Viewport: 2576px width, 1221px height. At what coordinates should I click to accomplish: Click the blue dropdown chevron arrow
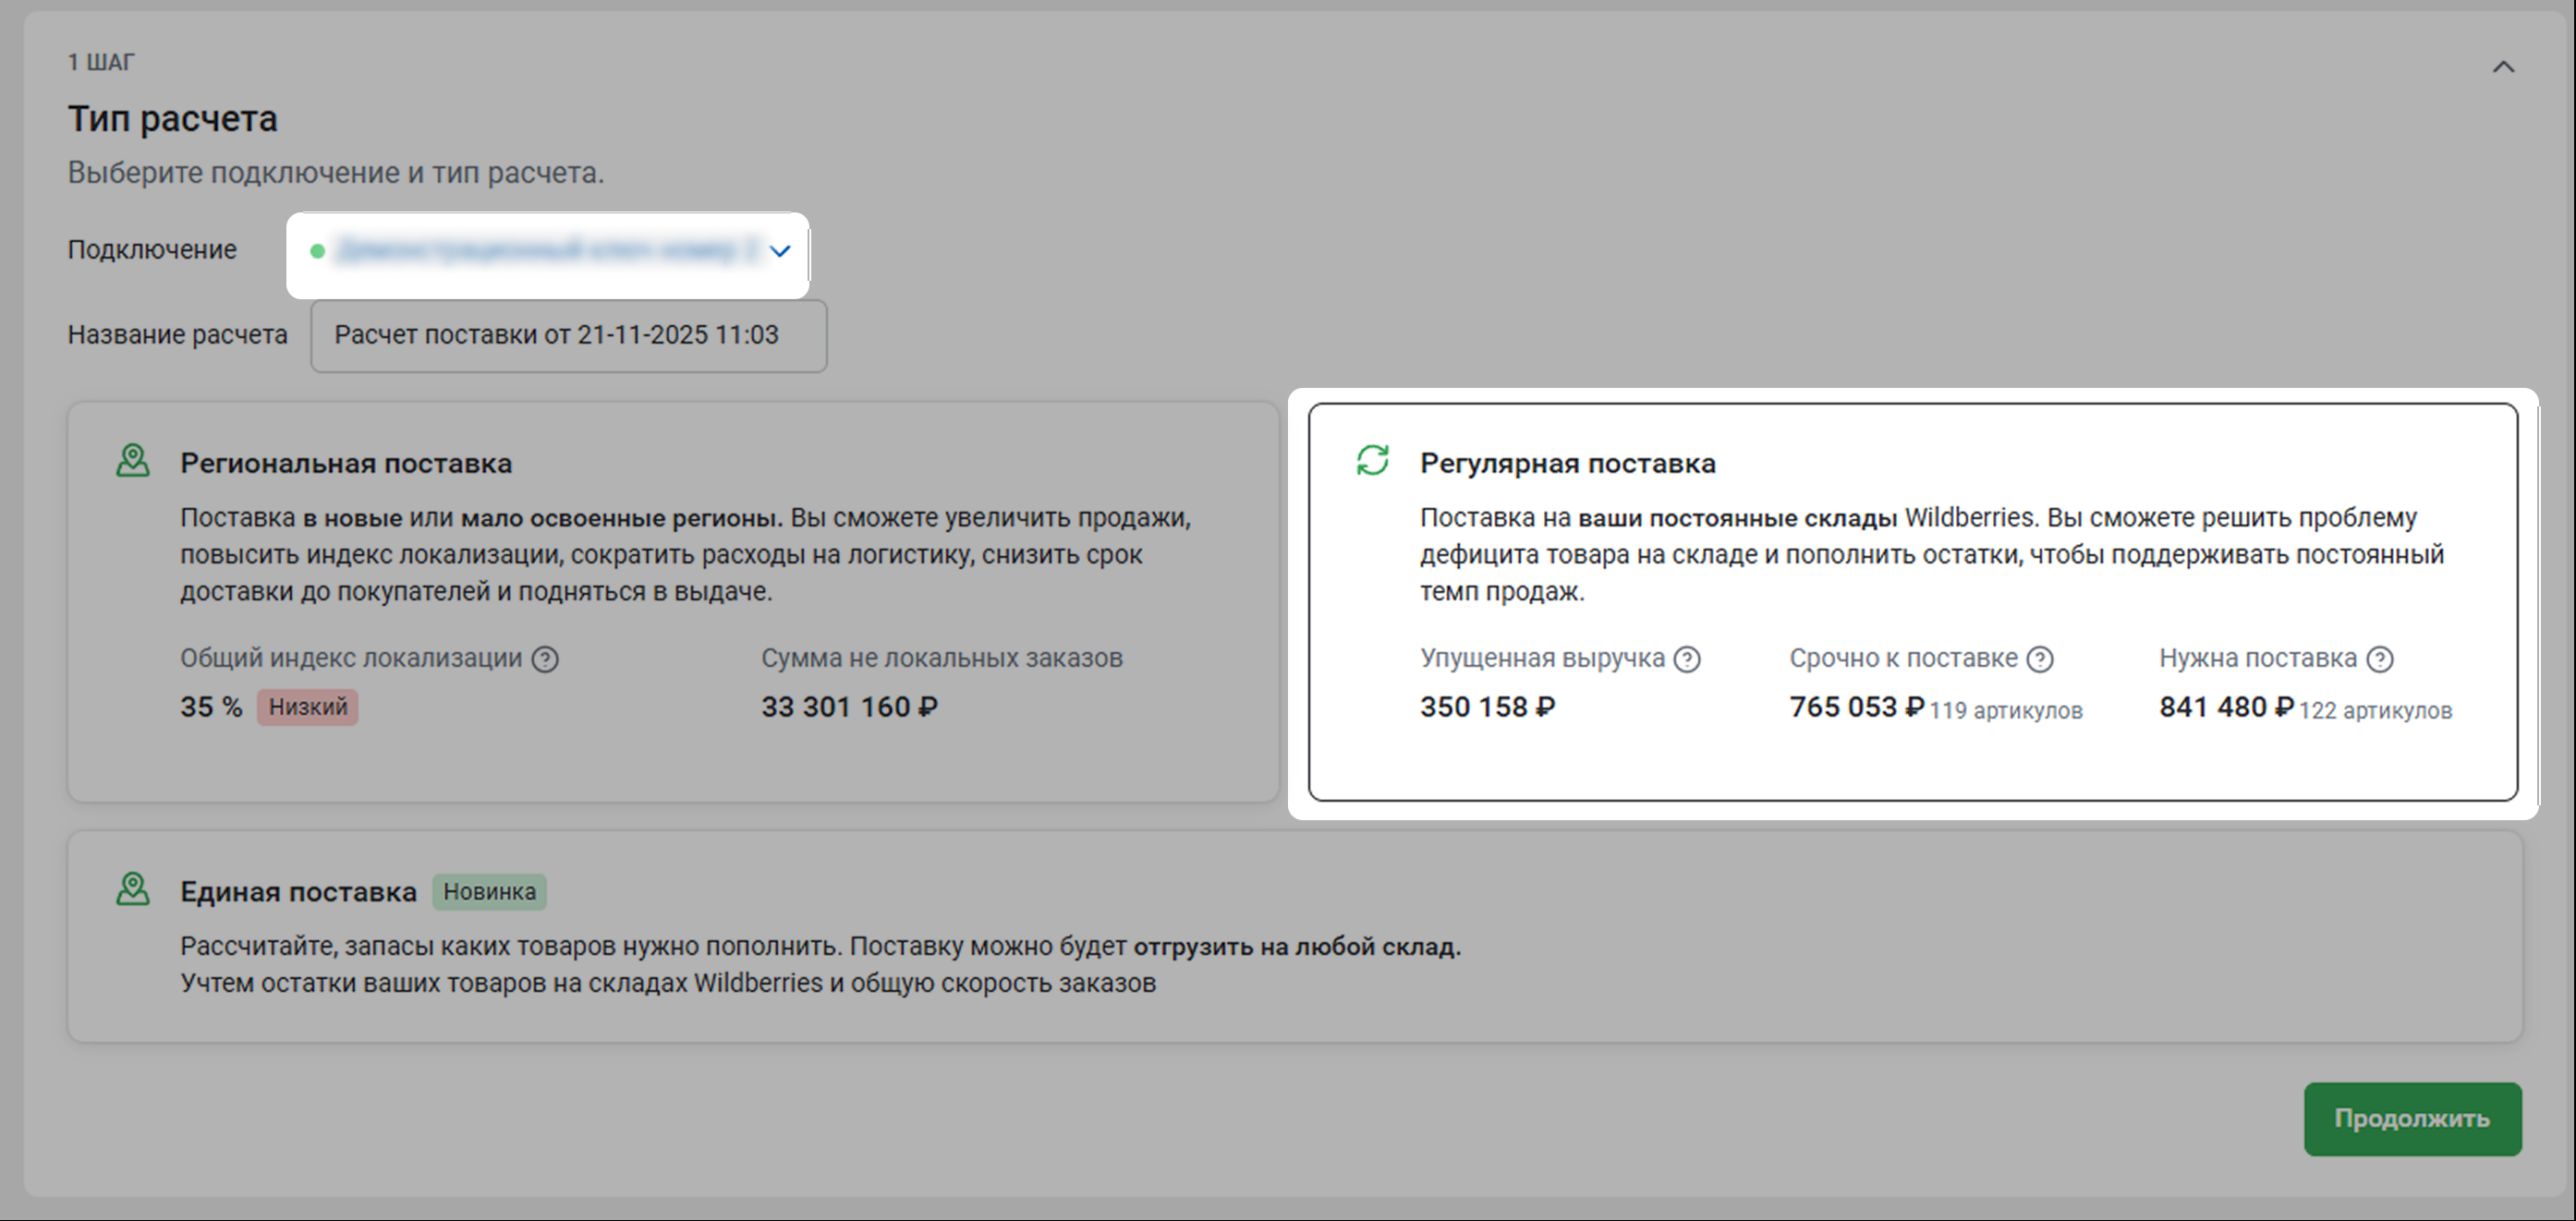[780, 251]
